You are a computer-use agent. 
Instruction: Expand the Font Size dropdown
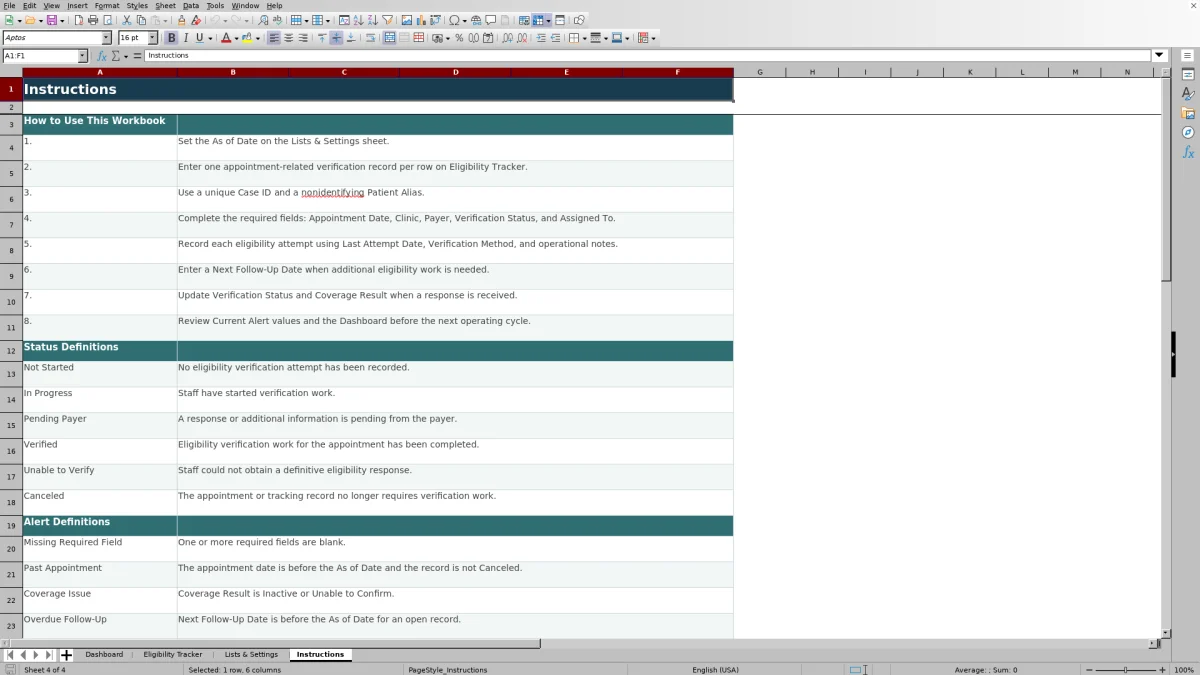click(153, 38)
